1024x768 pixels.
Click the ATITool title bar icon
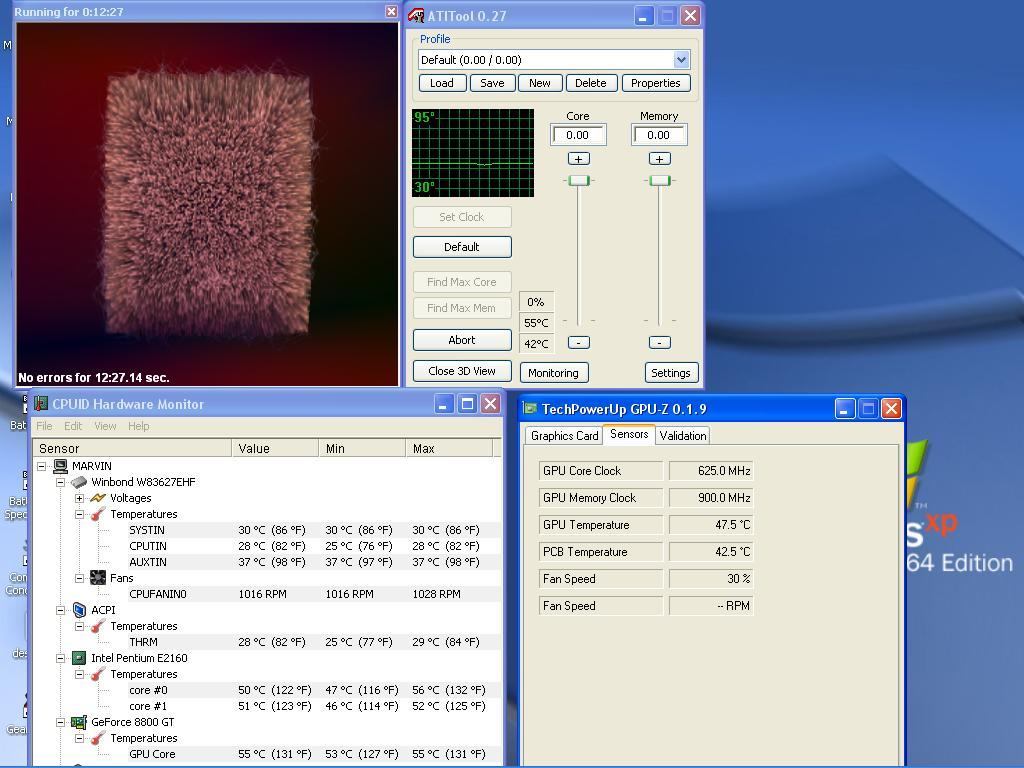coord(416,16)
